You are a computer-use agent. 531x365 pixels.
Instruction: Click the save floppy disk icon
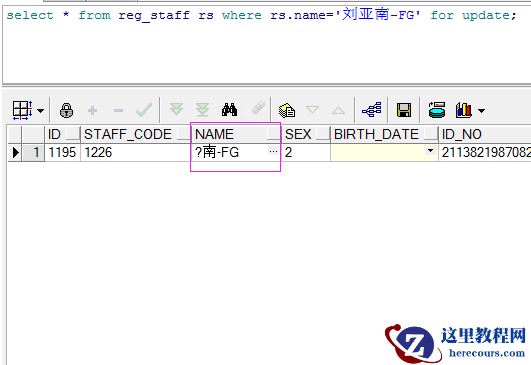coord(404,110)
